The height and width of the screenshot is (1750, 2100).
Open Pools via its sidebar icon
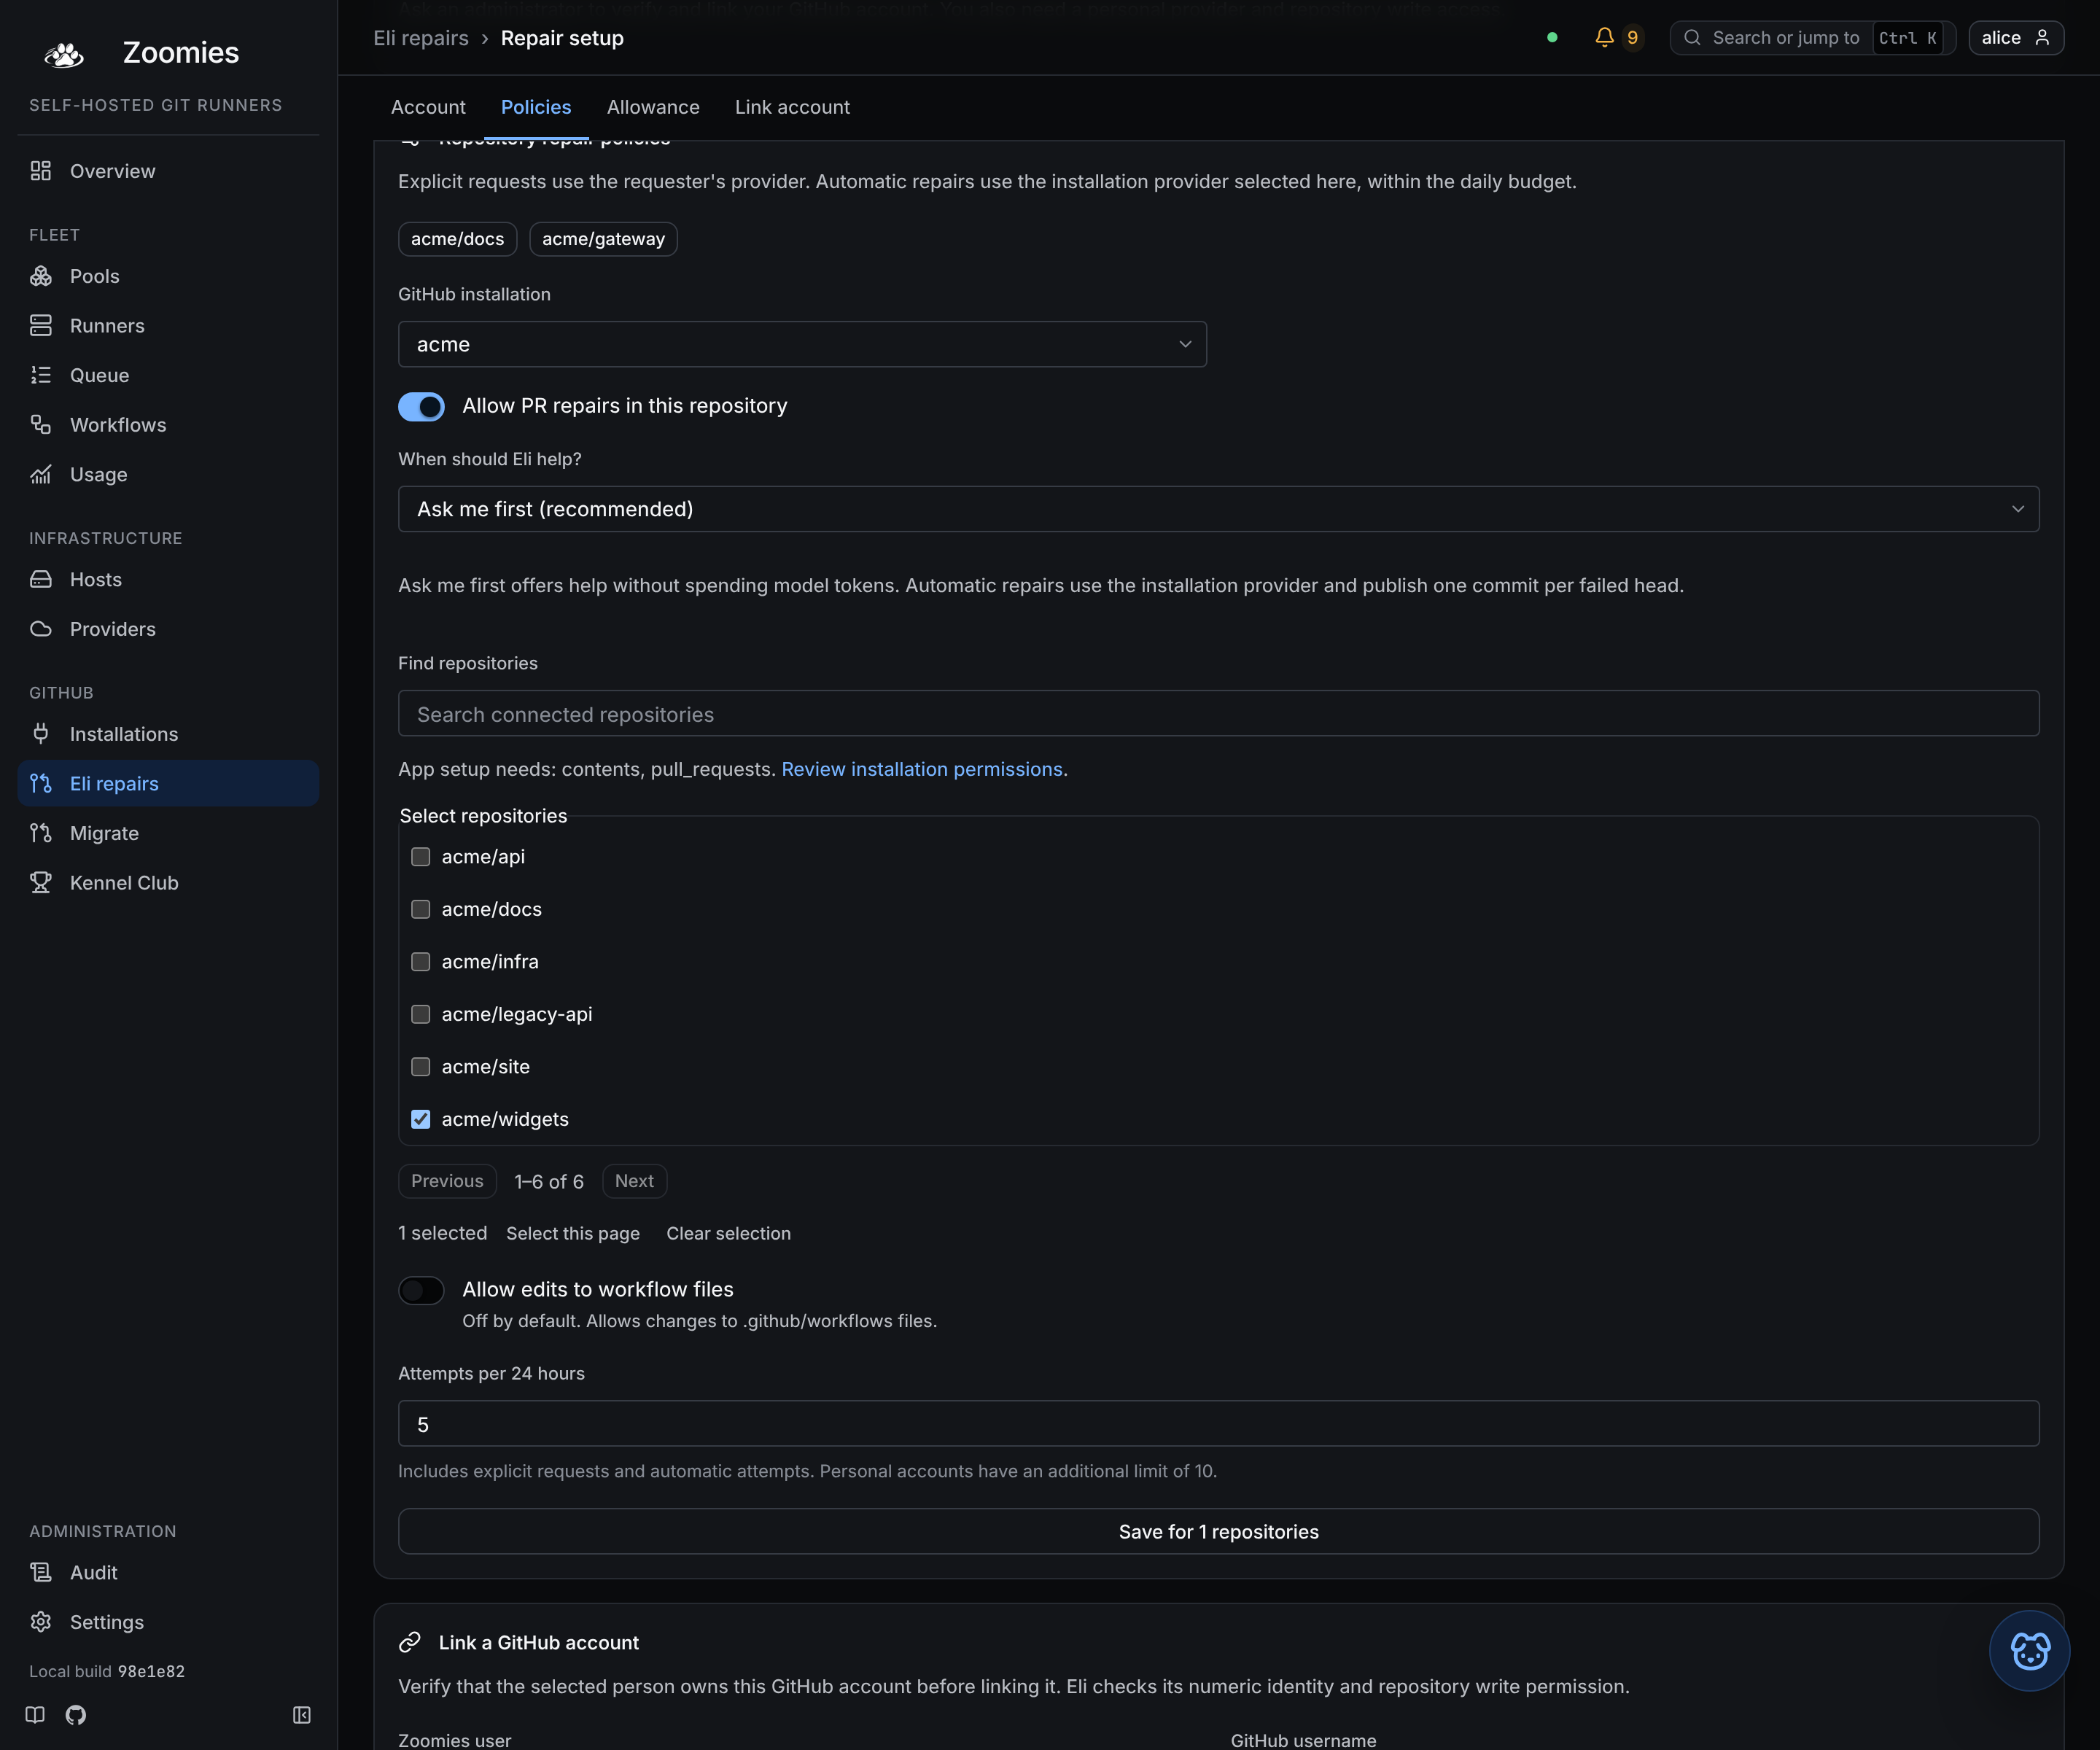click(41, 276)
